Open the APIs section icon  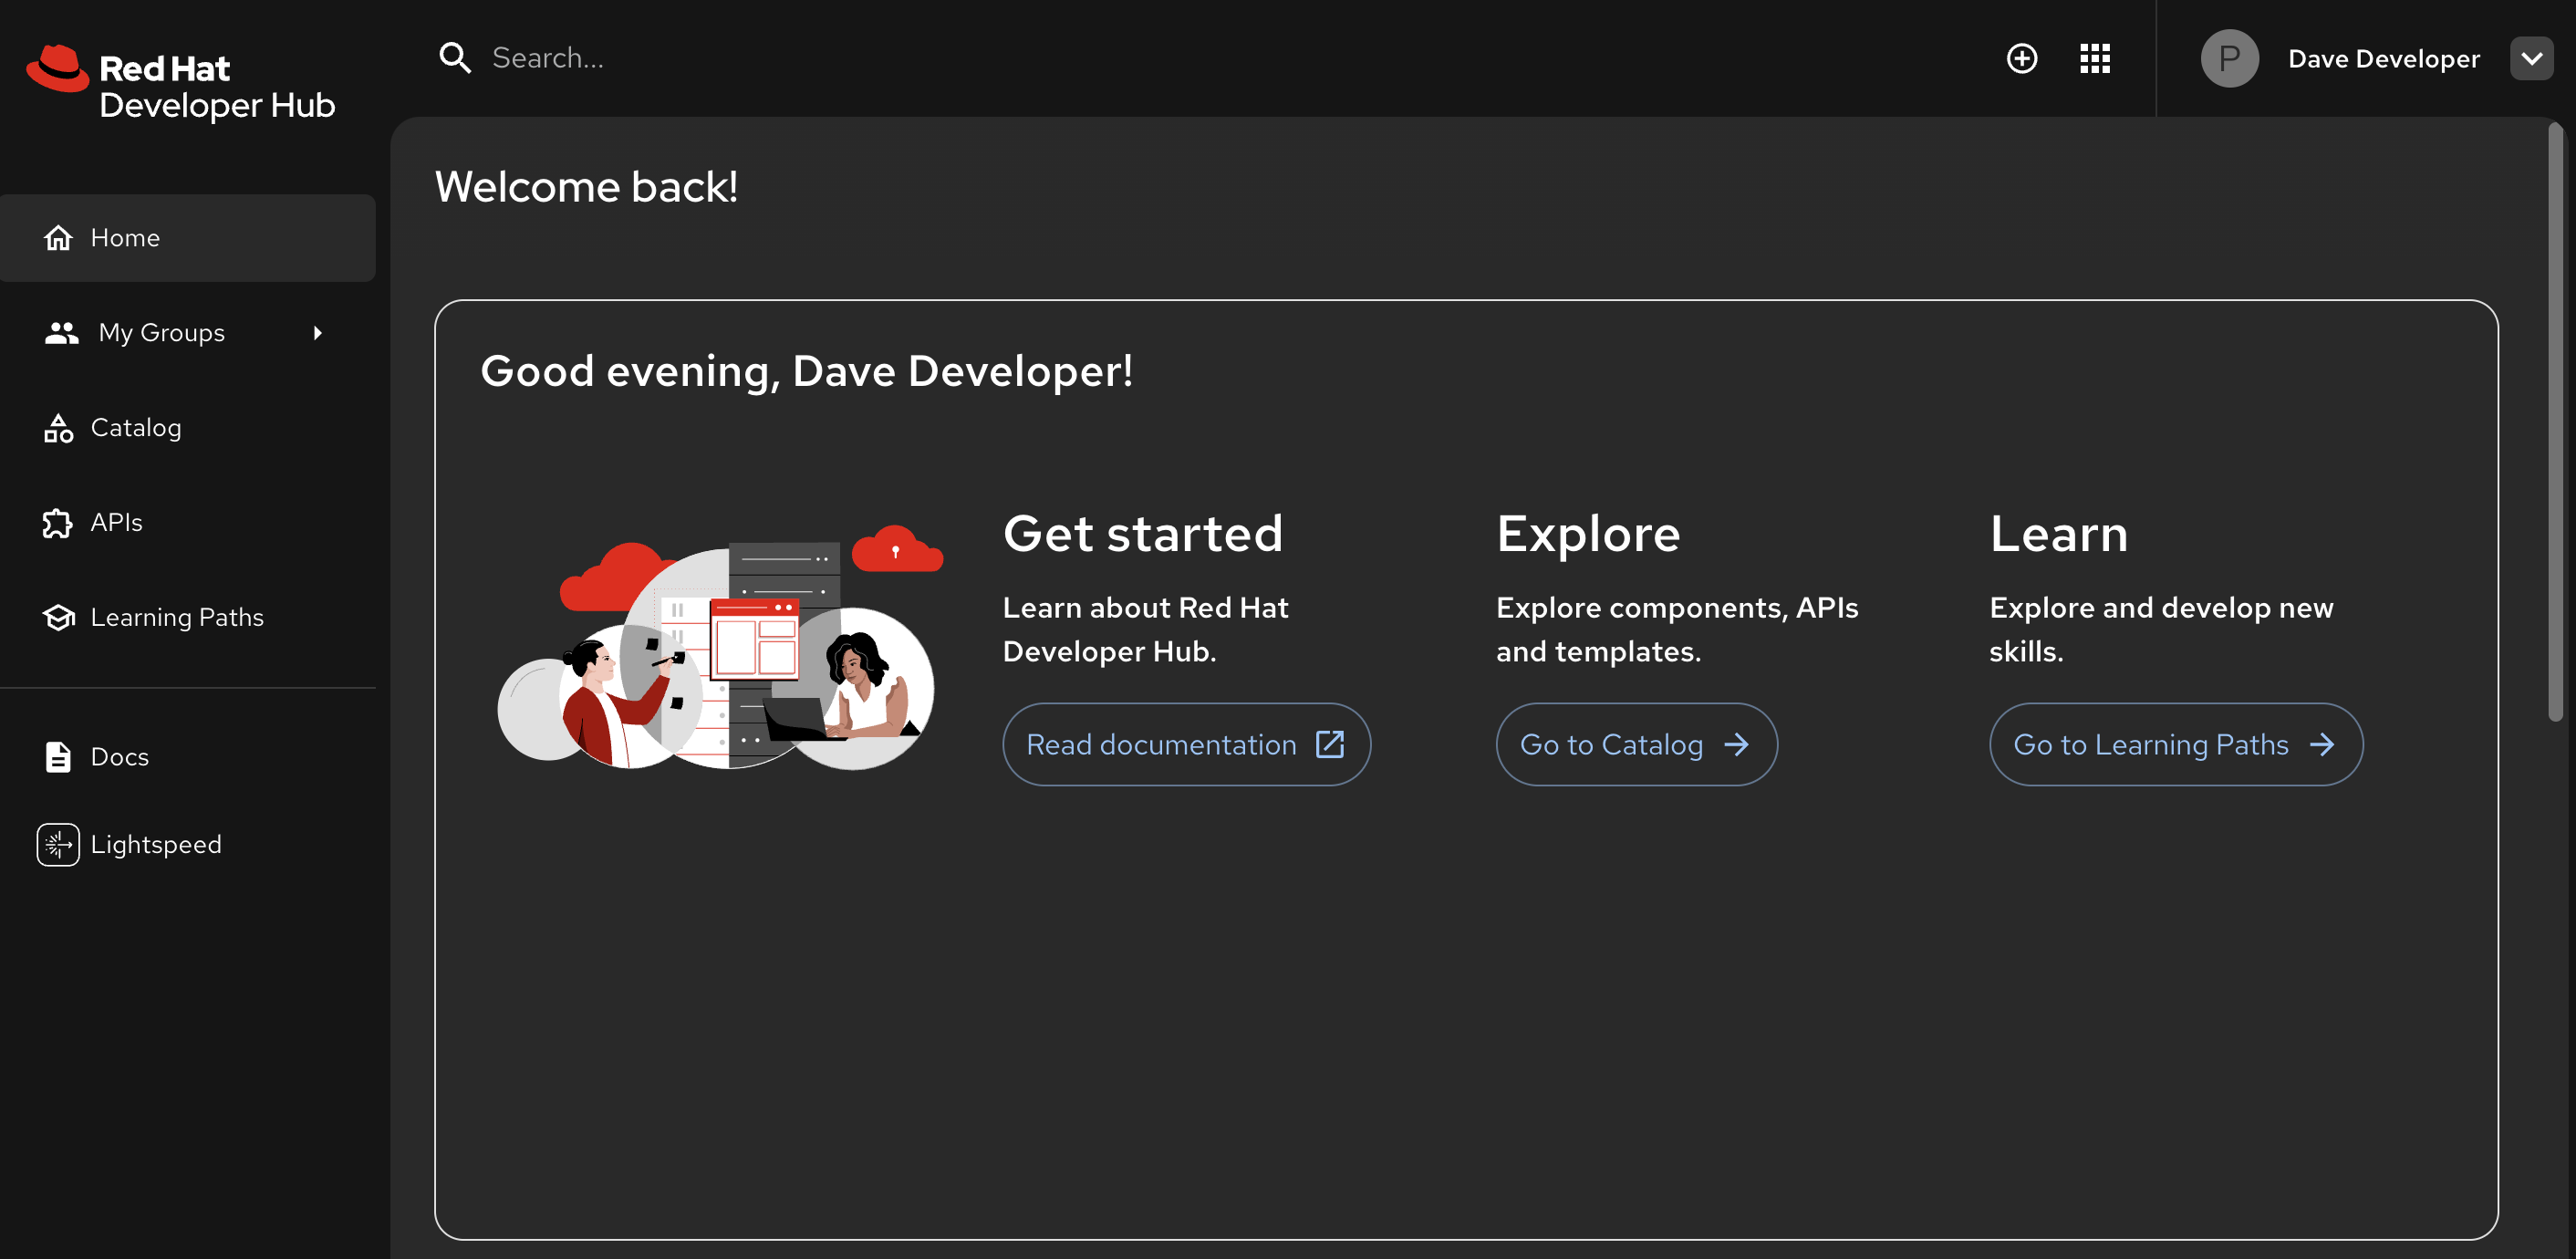[x=57, y=521]
